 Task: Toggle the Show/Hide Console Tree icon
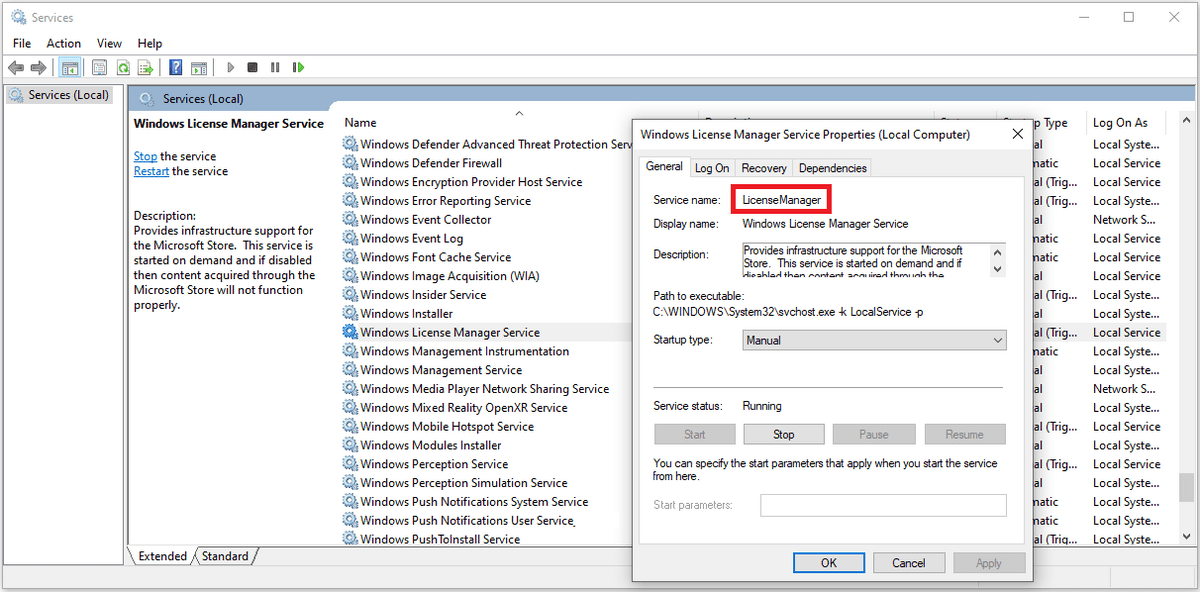coord(70,67)
